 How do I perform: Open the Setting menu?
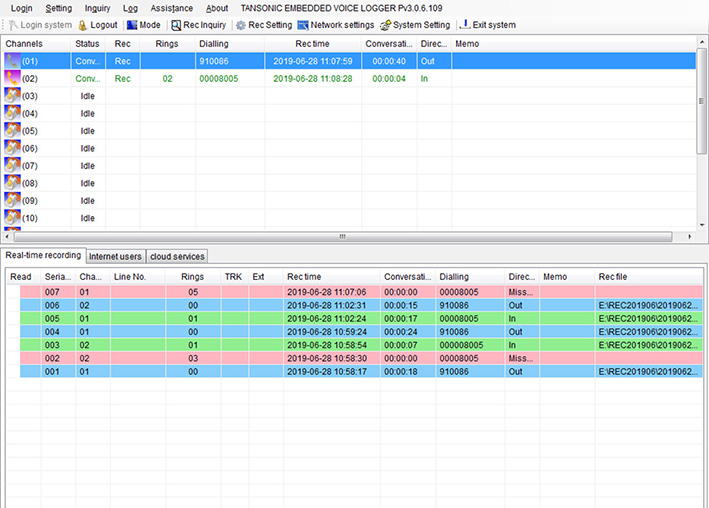58,8
